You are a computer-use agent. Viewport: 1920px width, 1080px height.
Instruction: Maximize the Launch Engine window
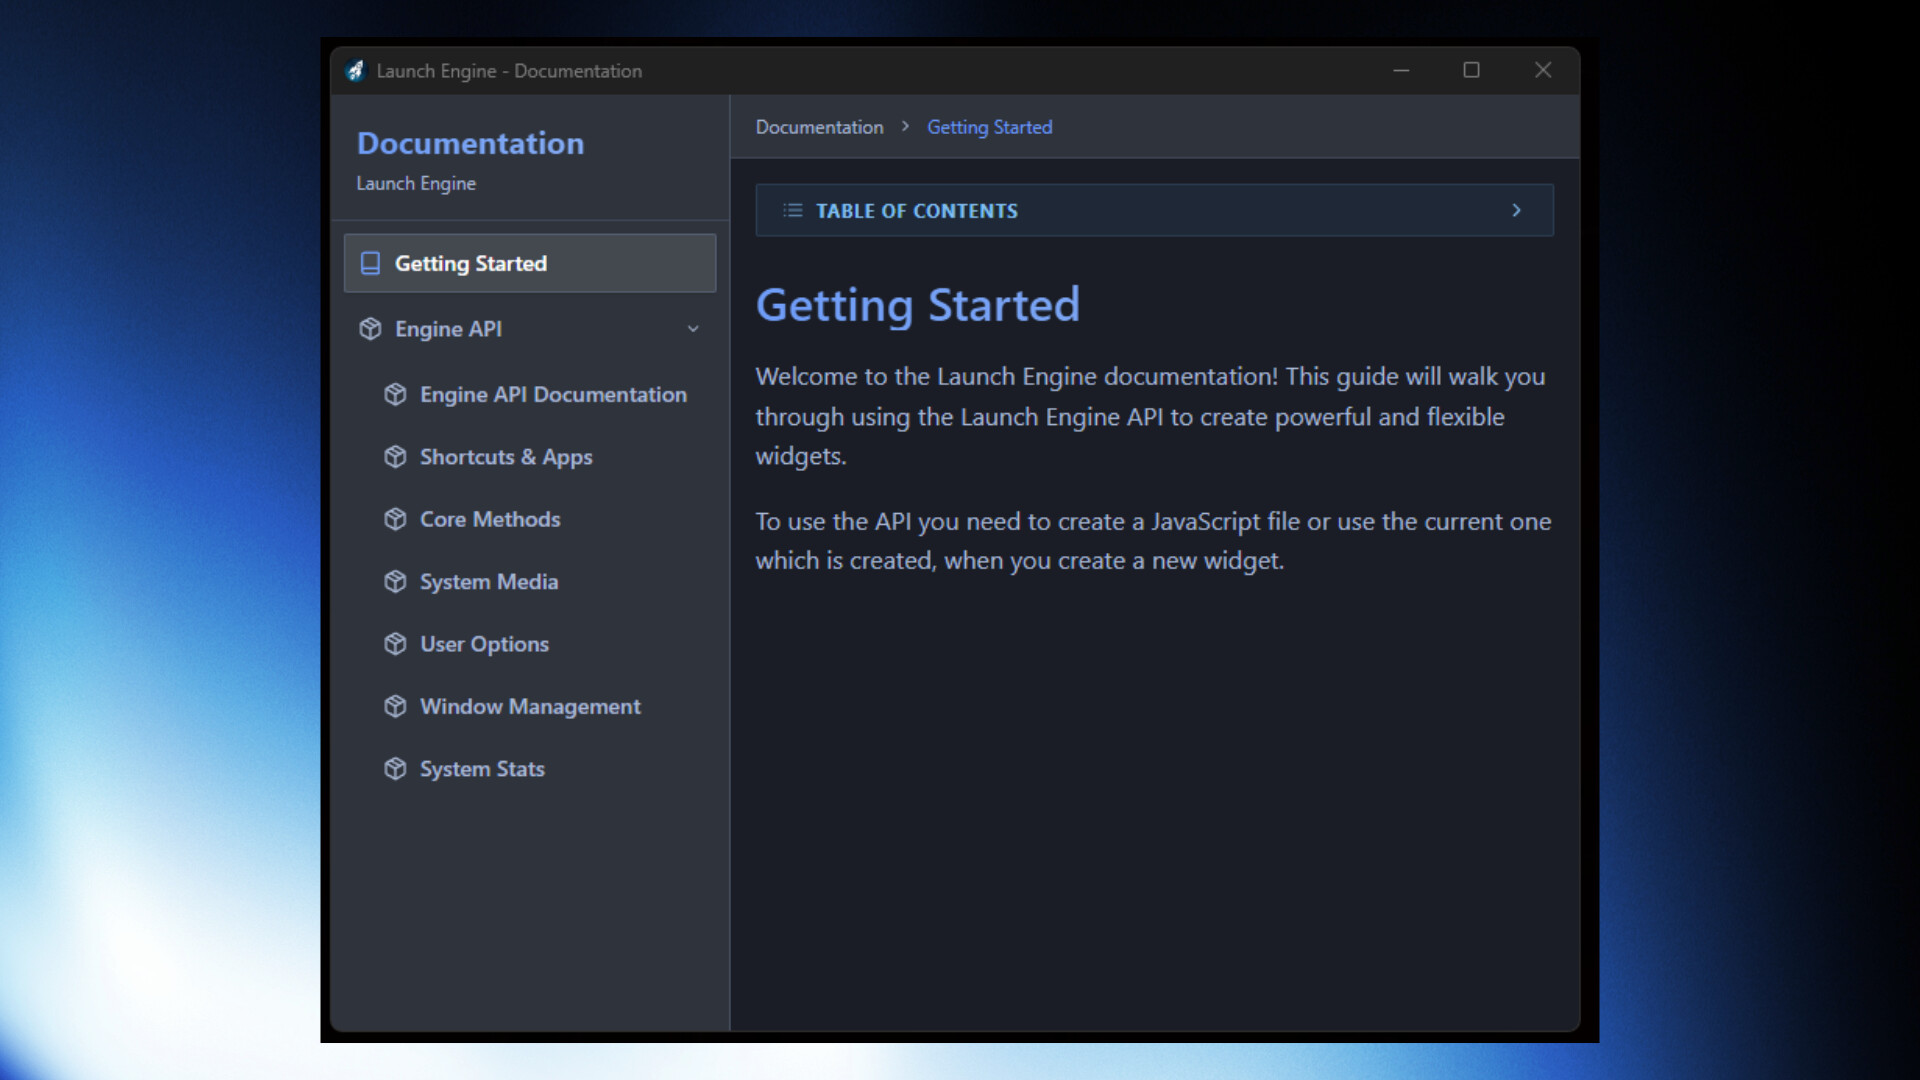pyautogui.click(x=1471, y=70)
